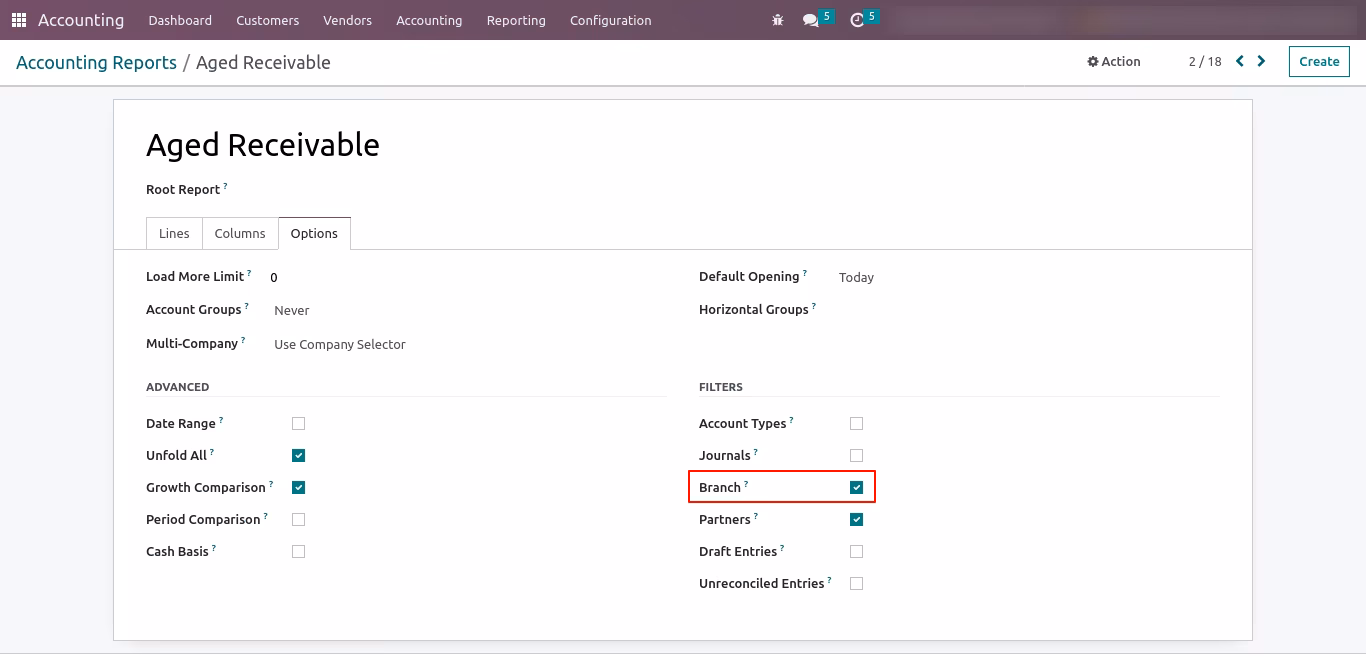
Task: Open the conversations chat icon
Action: click(810, 20)
